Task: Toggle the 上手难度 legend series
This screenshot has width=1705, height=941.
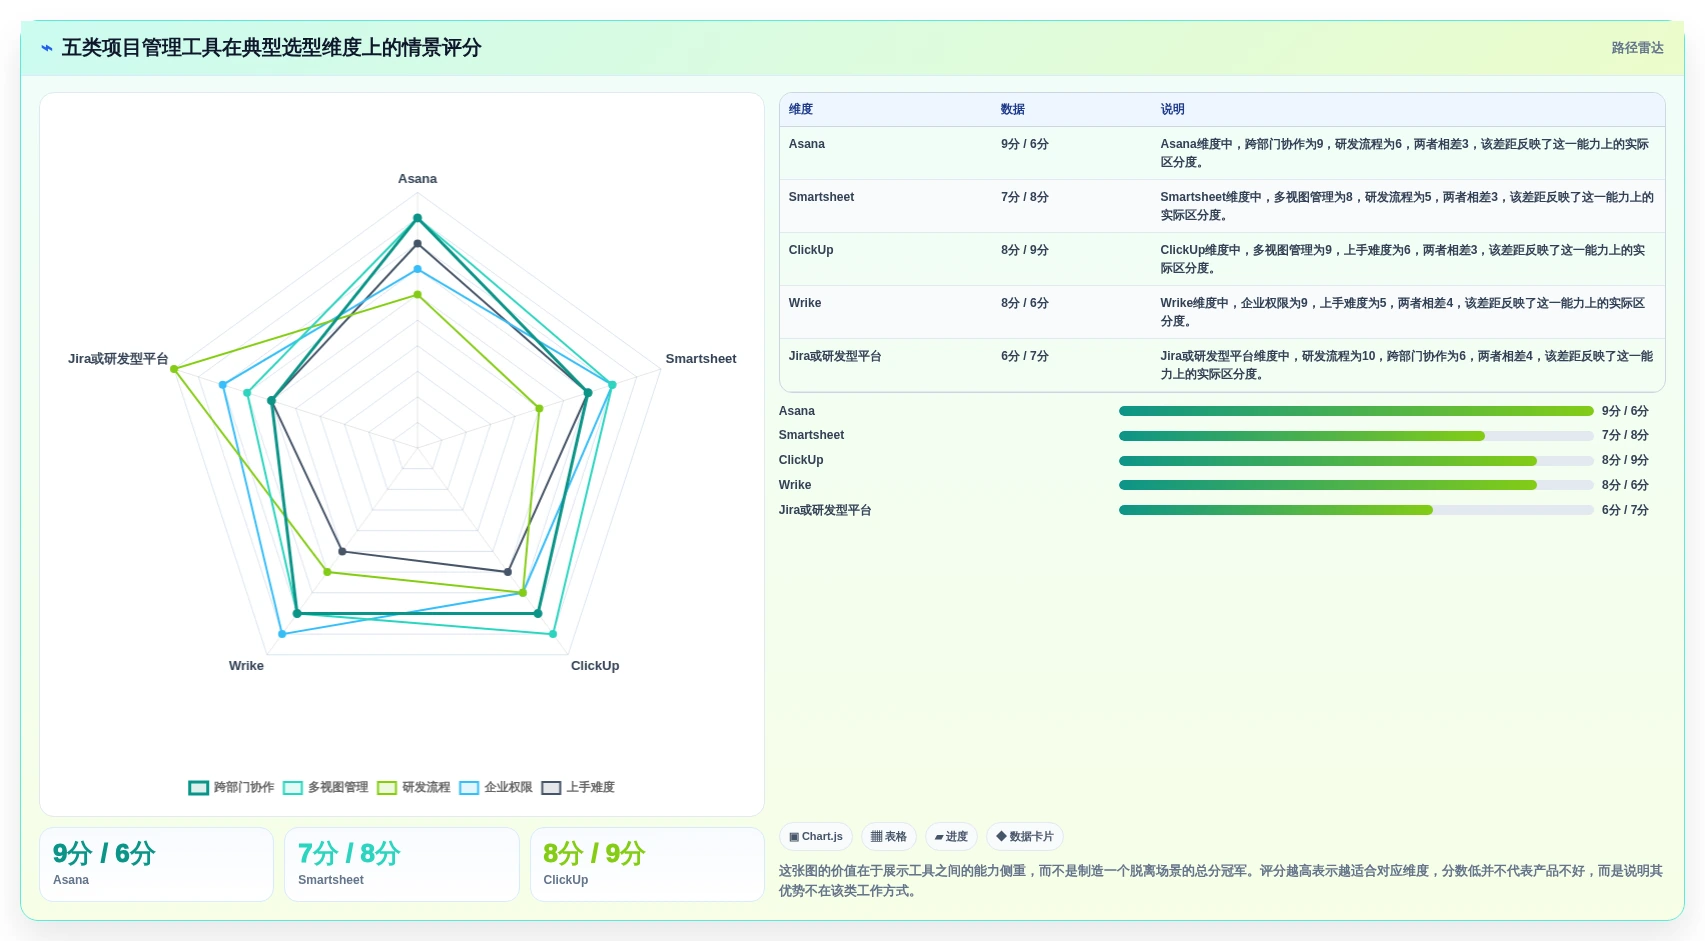Action: tap(578, 787)
